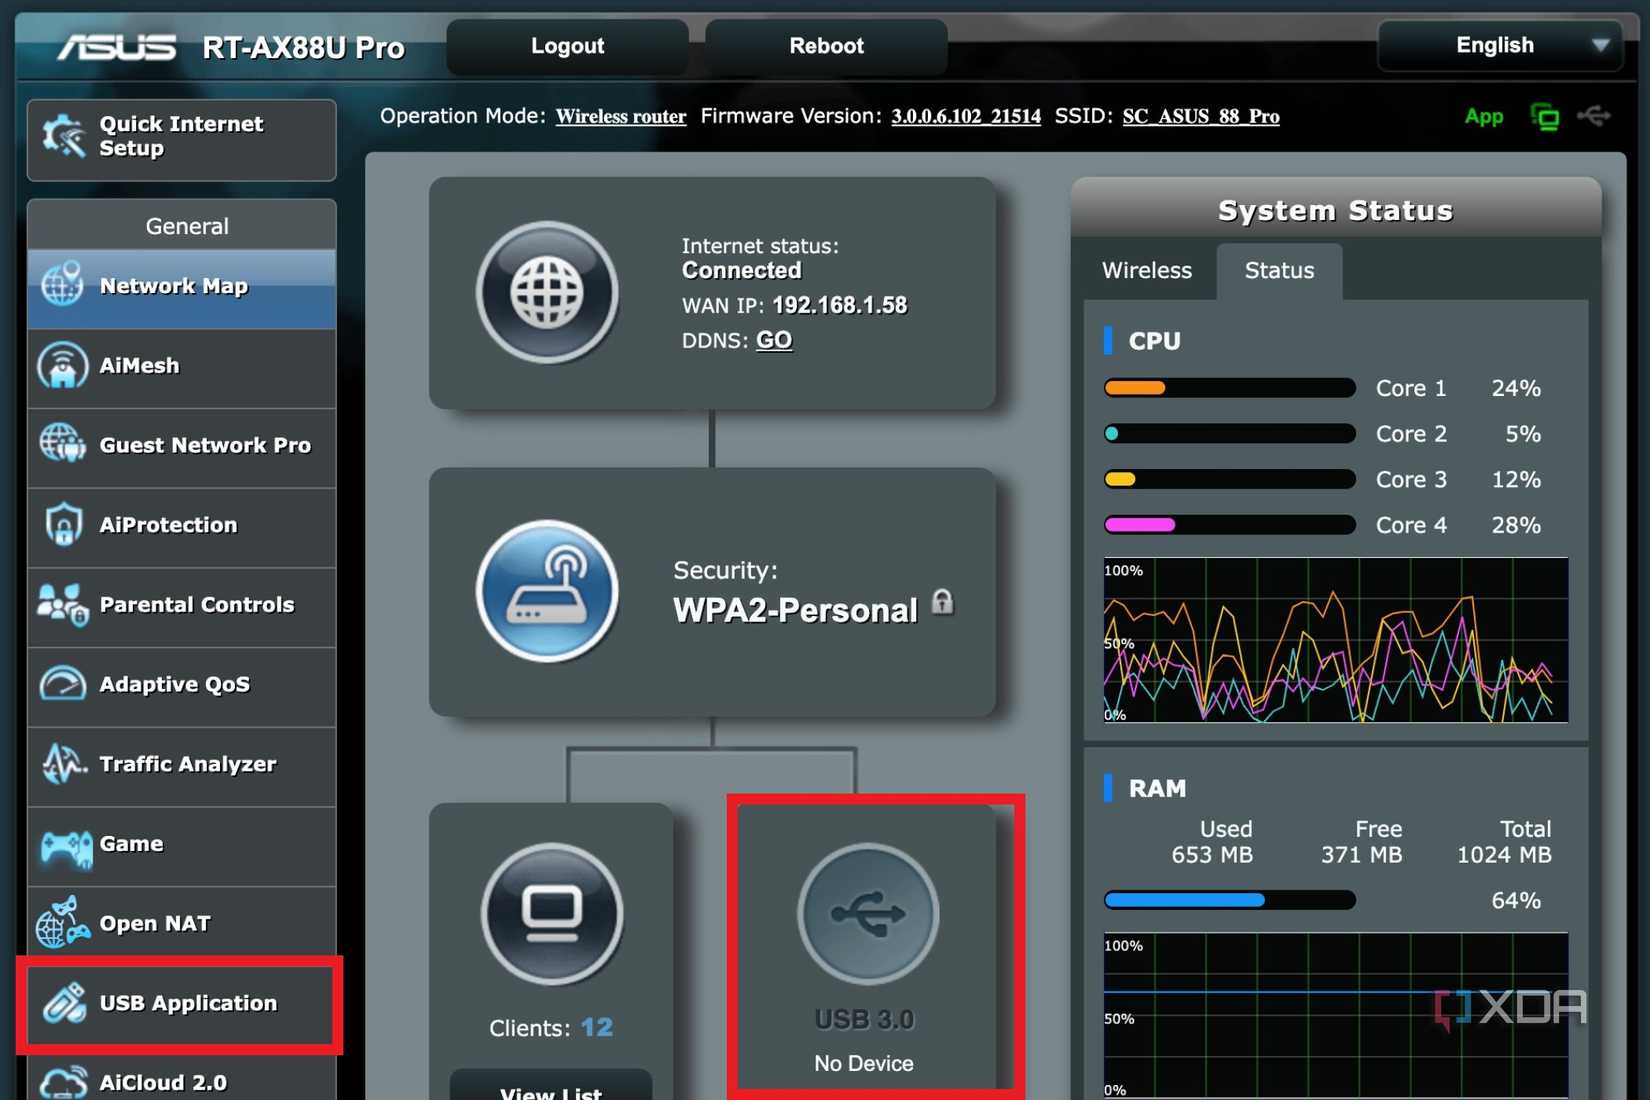Open the Network Map sidebar icon
Image resolution: width=1650 pixels, height=1100 pixels.
pyautogui.click(x=62, y=285)
